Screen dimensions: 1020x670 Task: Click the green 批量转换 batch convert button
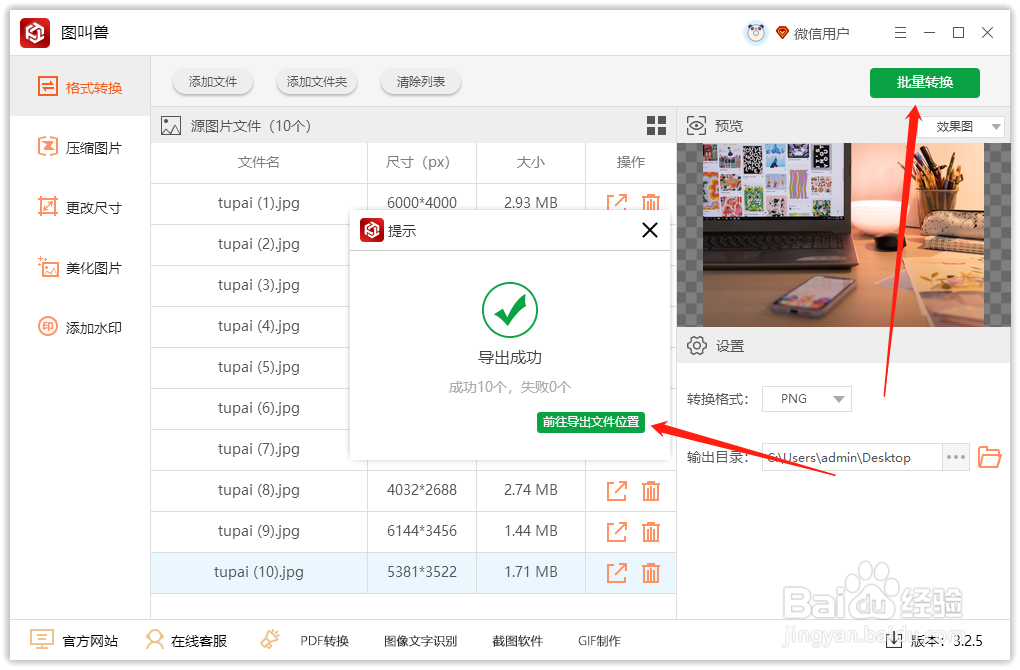point(924,83)
